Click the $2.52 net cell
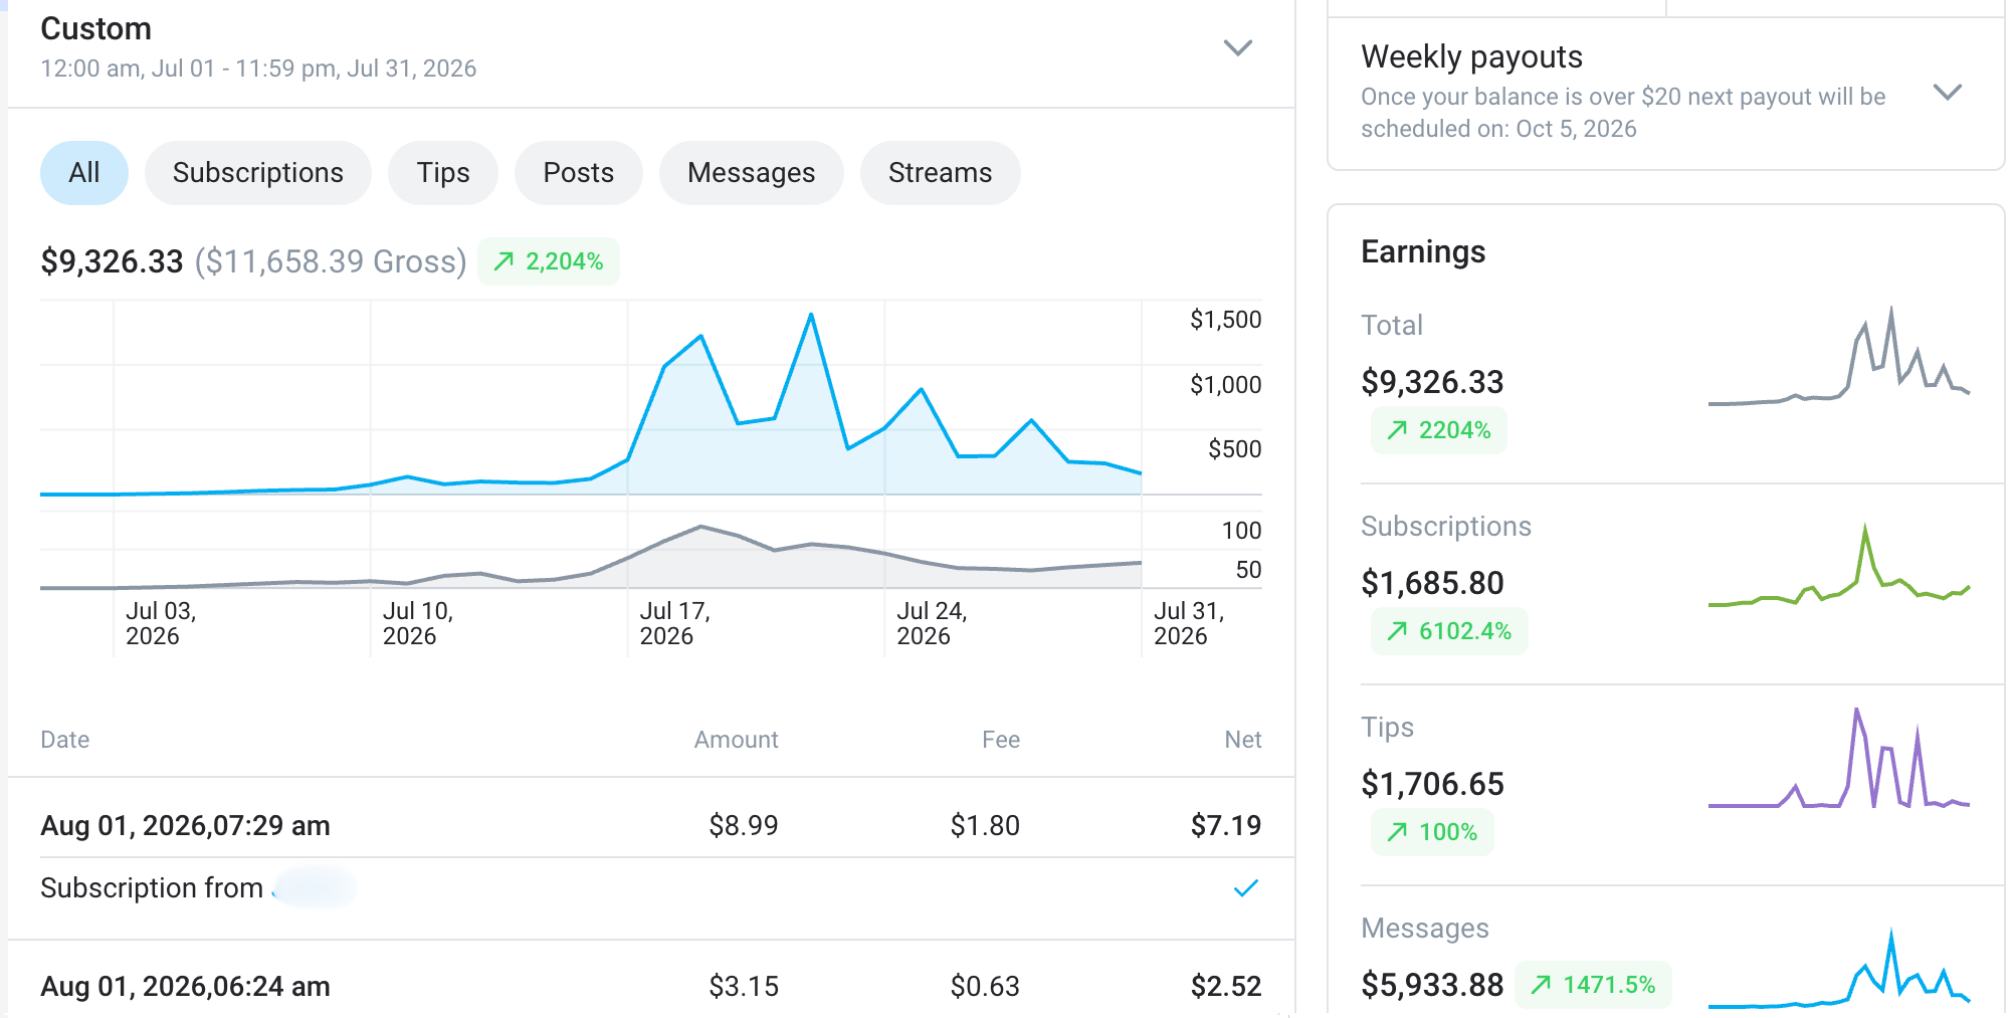This screenshot has width=2014, height=1018. click(x=1226, y=987)
